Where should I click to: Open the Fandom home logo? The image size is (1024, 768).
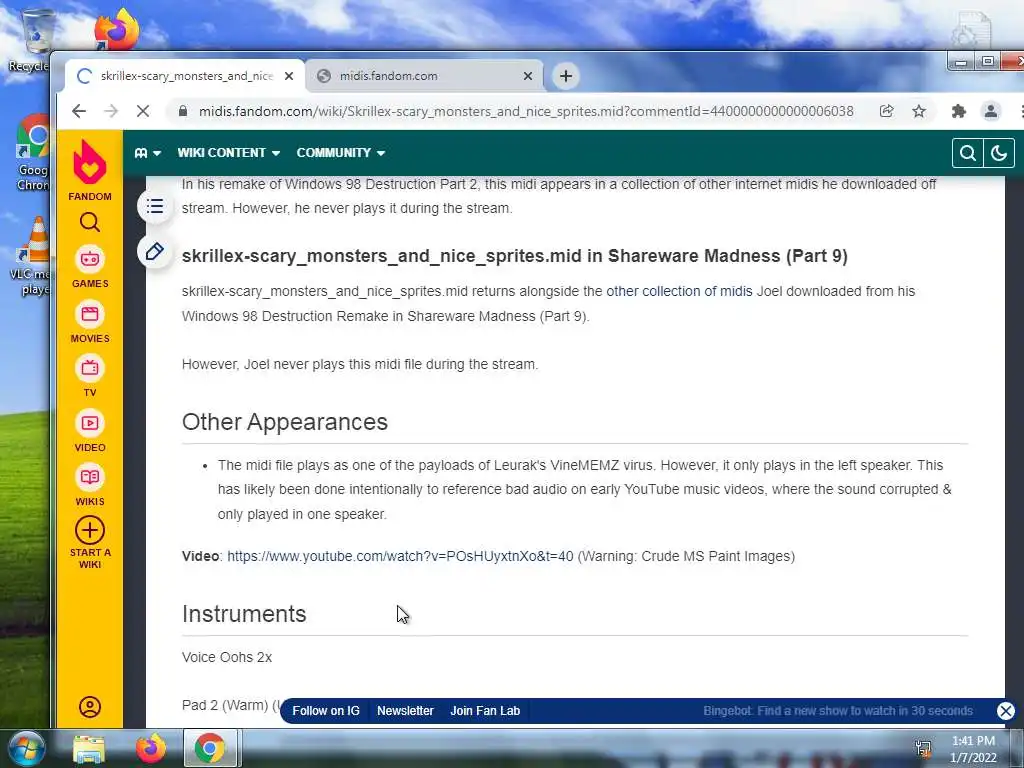click(89, 170)
